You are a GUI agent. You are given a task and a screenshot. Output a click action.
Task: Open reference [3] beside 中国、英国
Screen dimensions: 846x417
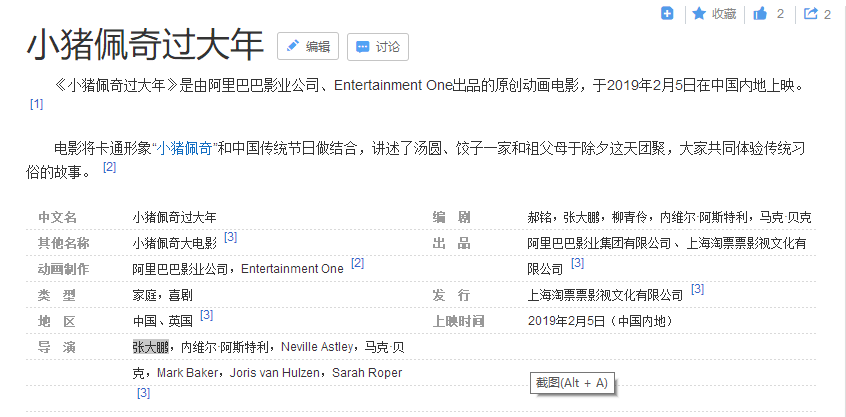click(206, 315)
